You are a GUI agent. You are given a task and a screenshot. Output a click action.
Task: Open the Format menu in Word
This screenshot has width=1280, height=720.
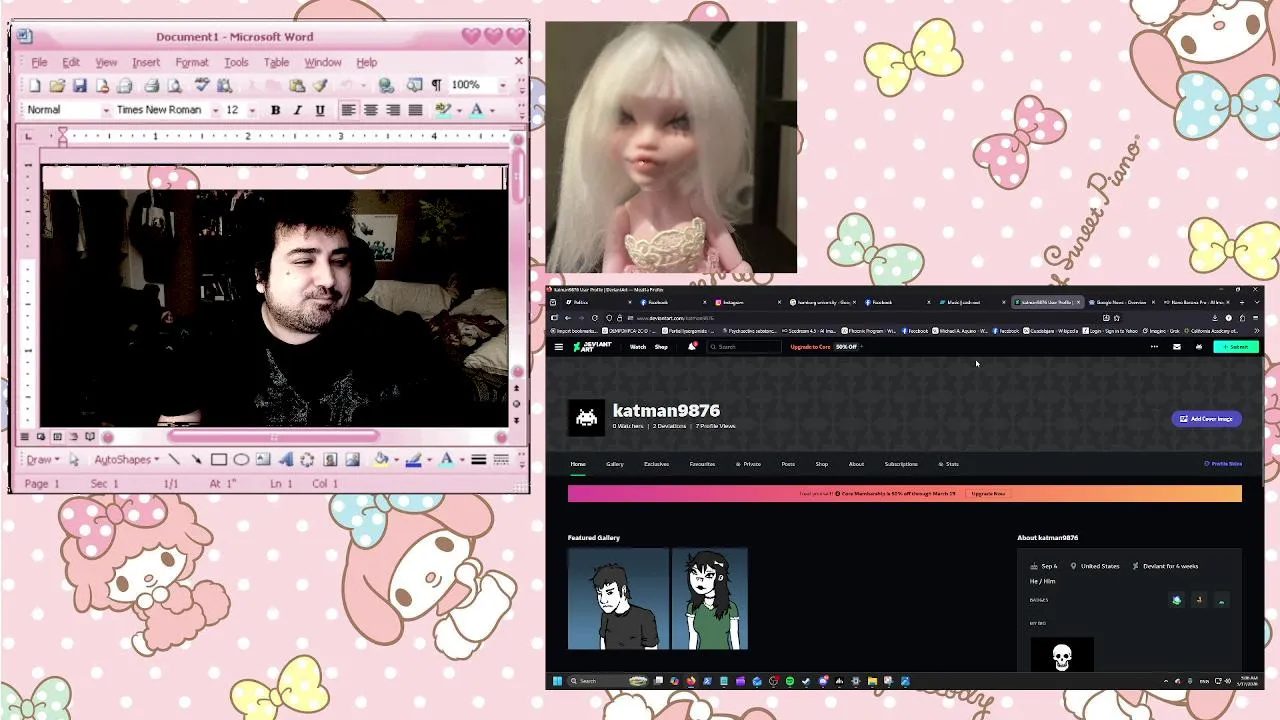[191, 62]
